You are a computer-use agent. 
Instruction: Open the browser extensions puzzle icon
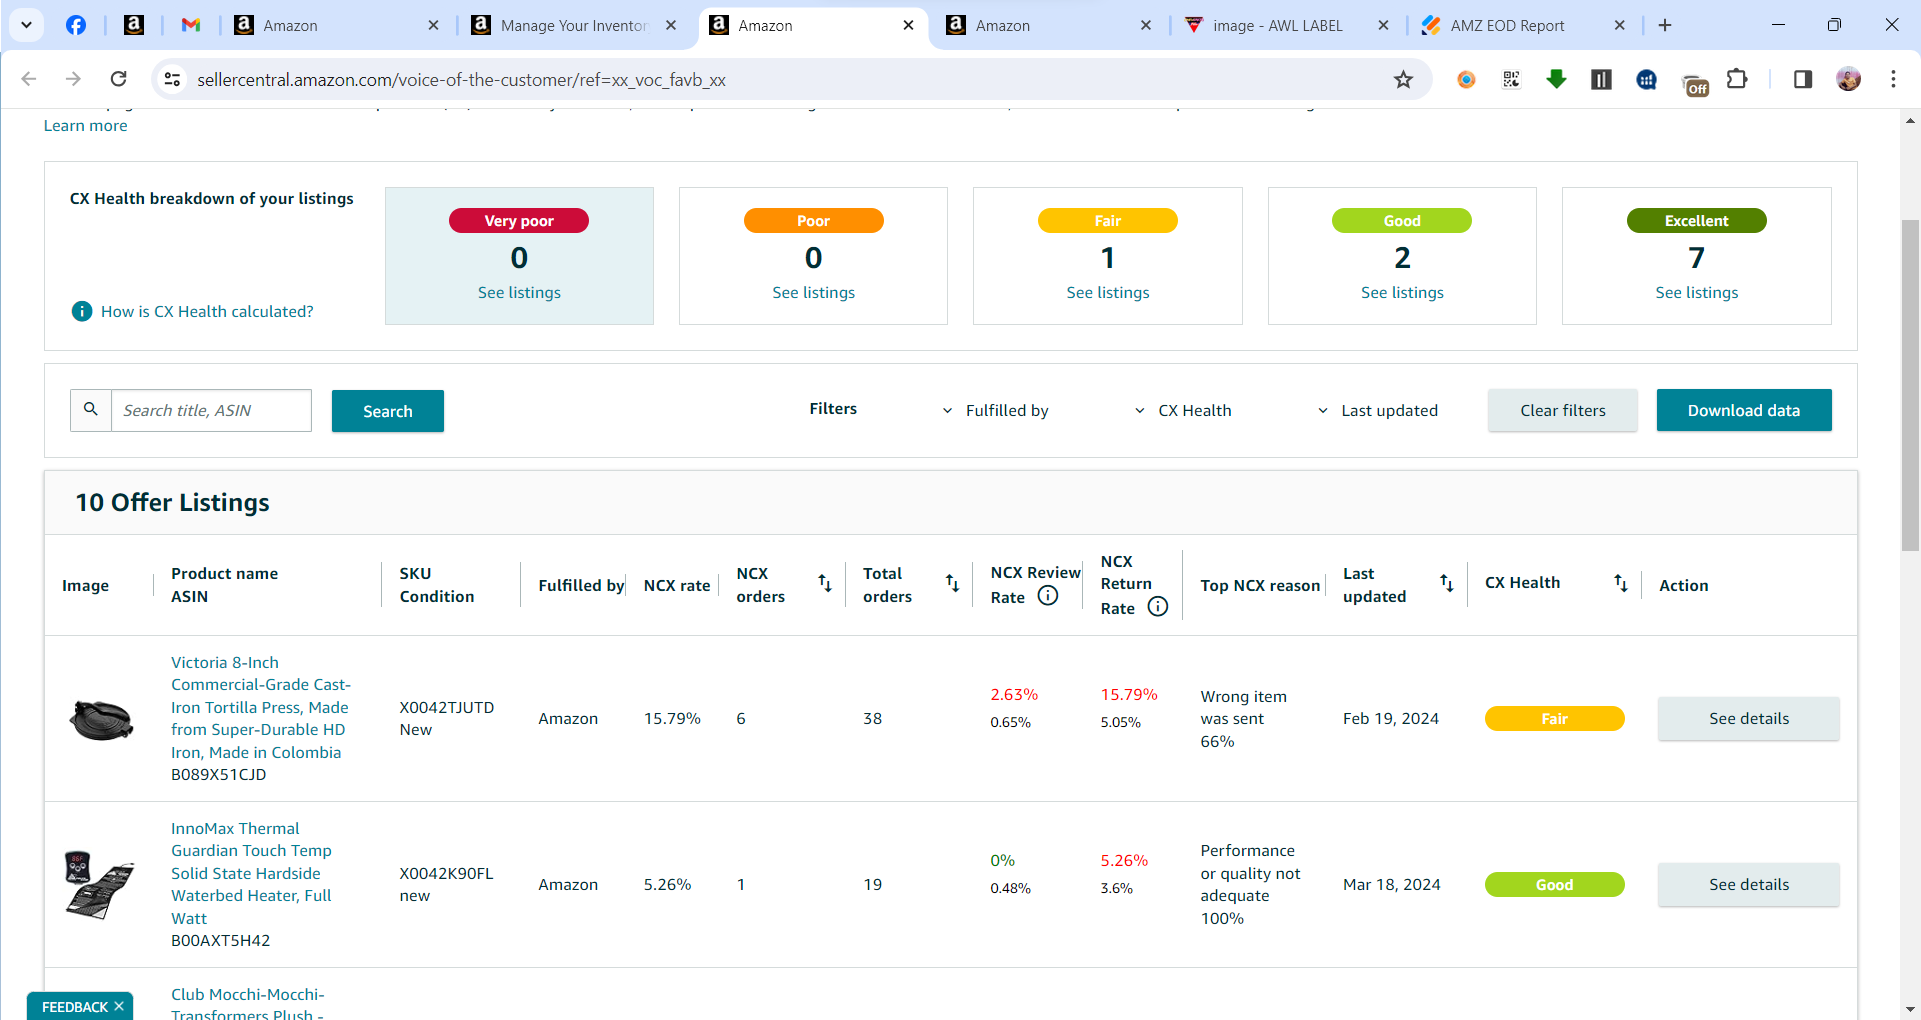1738,79
